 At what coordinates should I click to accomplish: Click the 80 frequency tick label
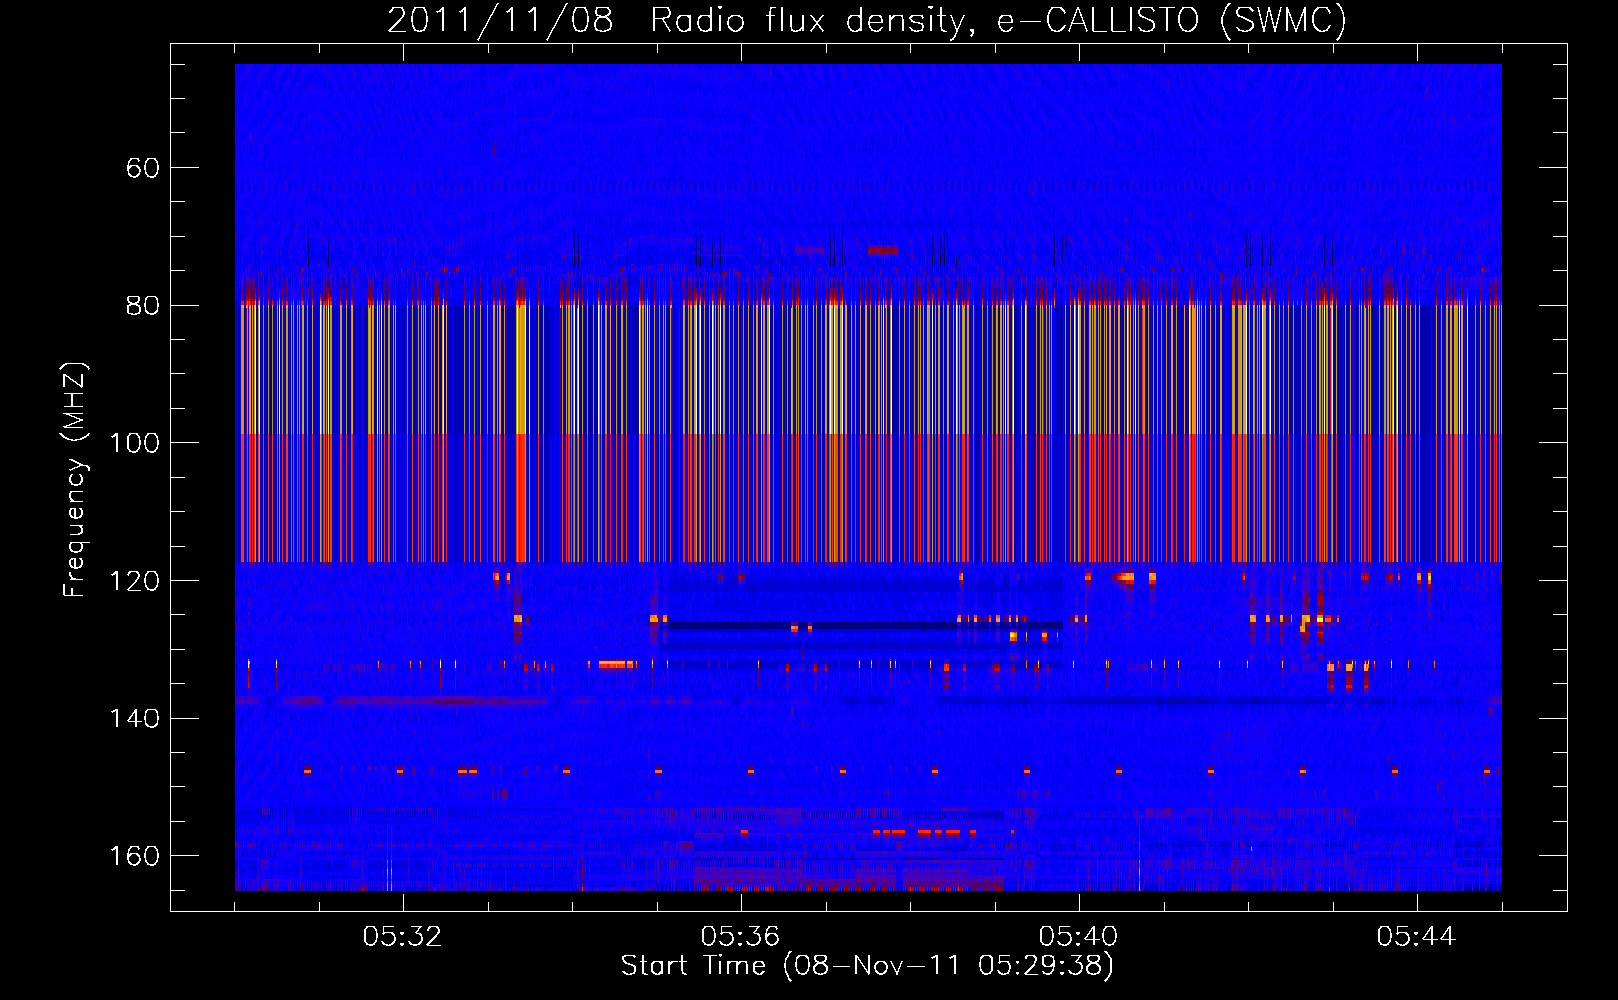[143, 305]
